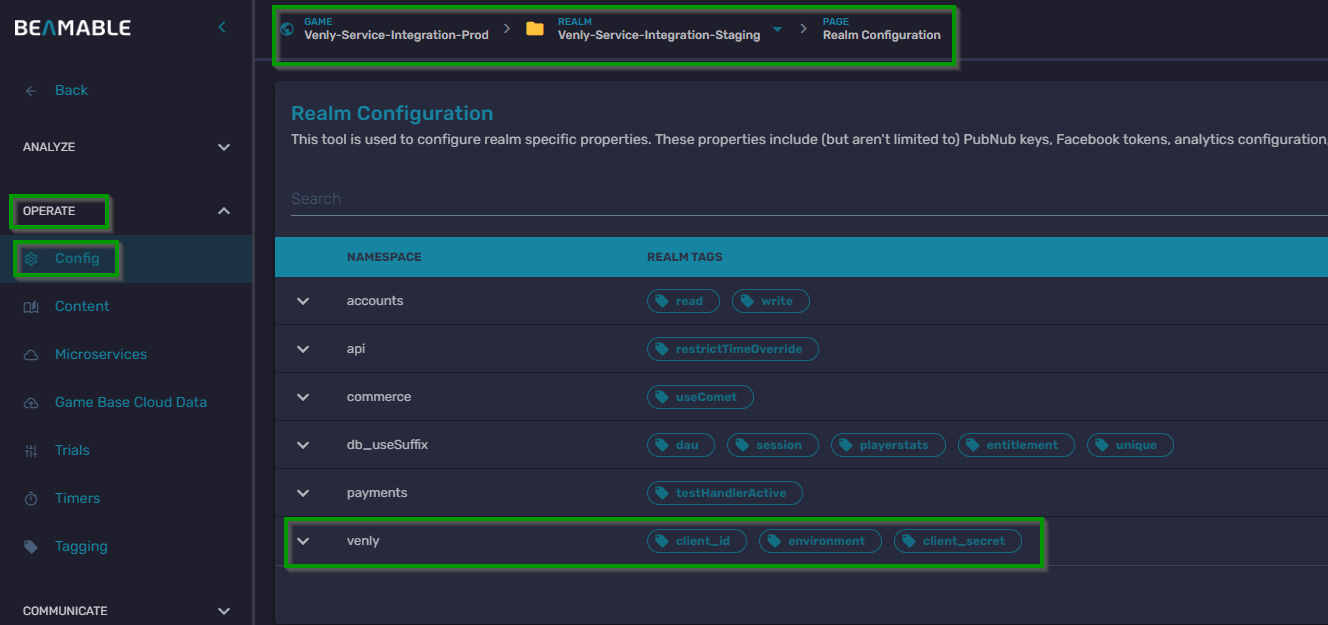Click the Trials sliders icon
Screen dimensions: 1328x625
[31, 451]
